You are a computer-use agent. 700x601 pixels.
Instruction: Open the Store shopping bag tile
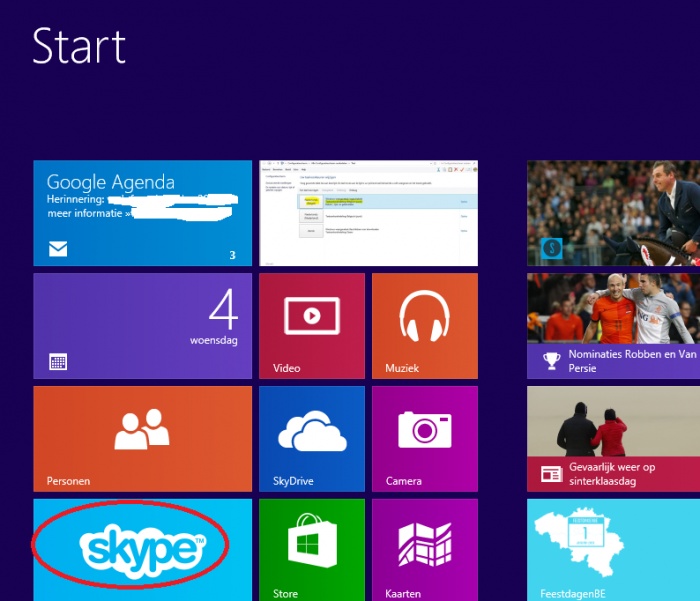[x=312, y=550]
